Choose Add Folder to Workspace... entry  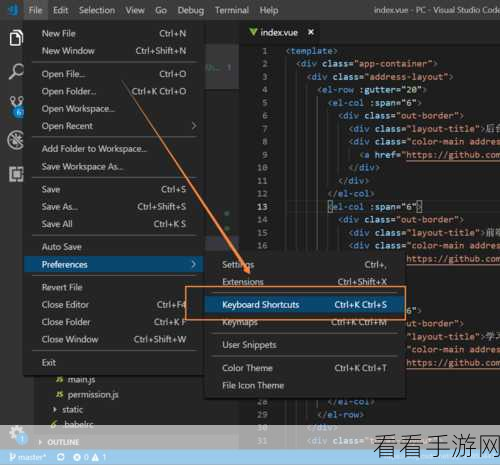pyautogui.click(x=114, y=149)
